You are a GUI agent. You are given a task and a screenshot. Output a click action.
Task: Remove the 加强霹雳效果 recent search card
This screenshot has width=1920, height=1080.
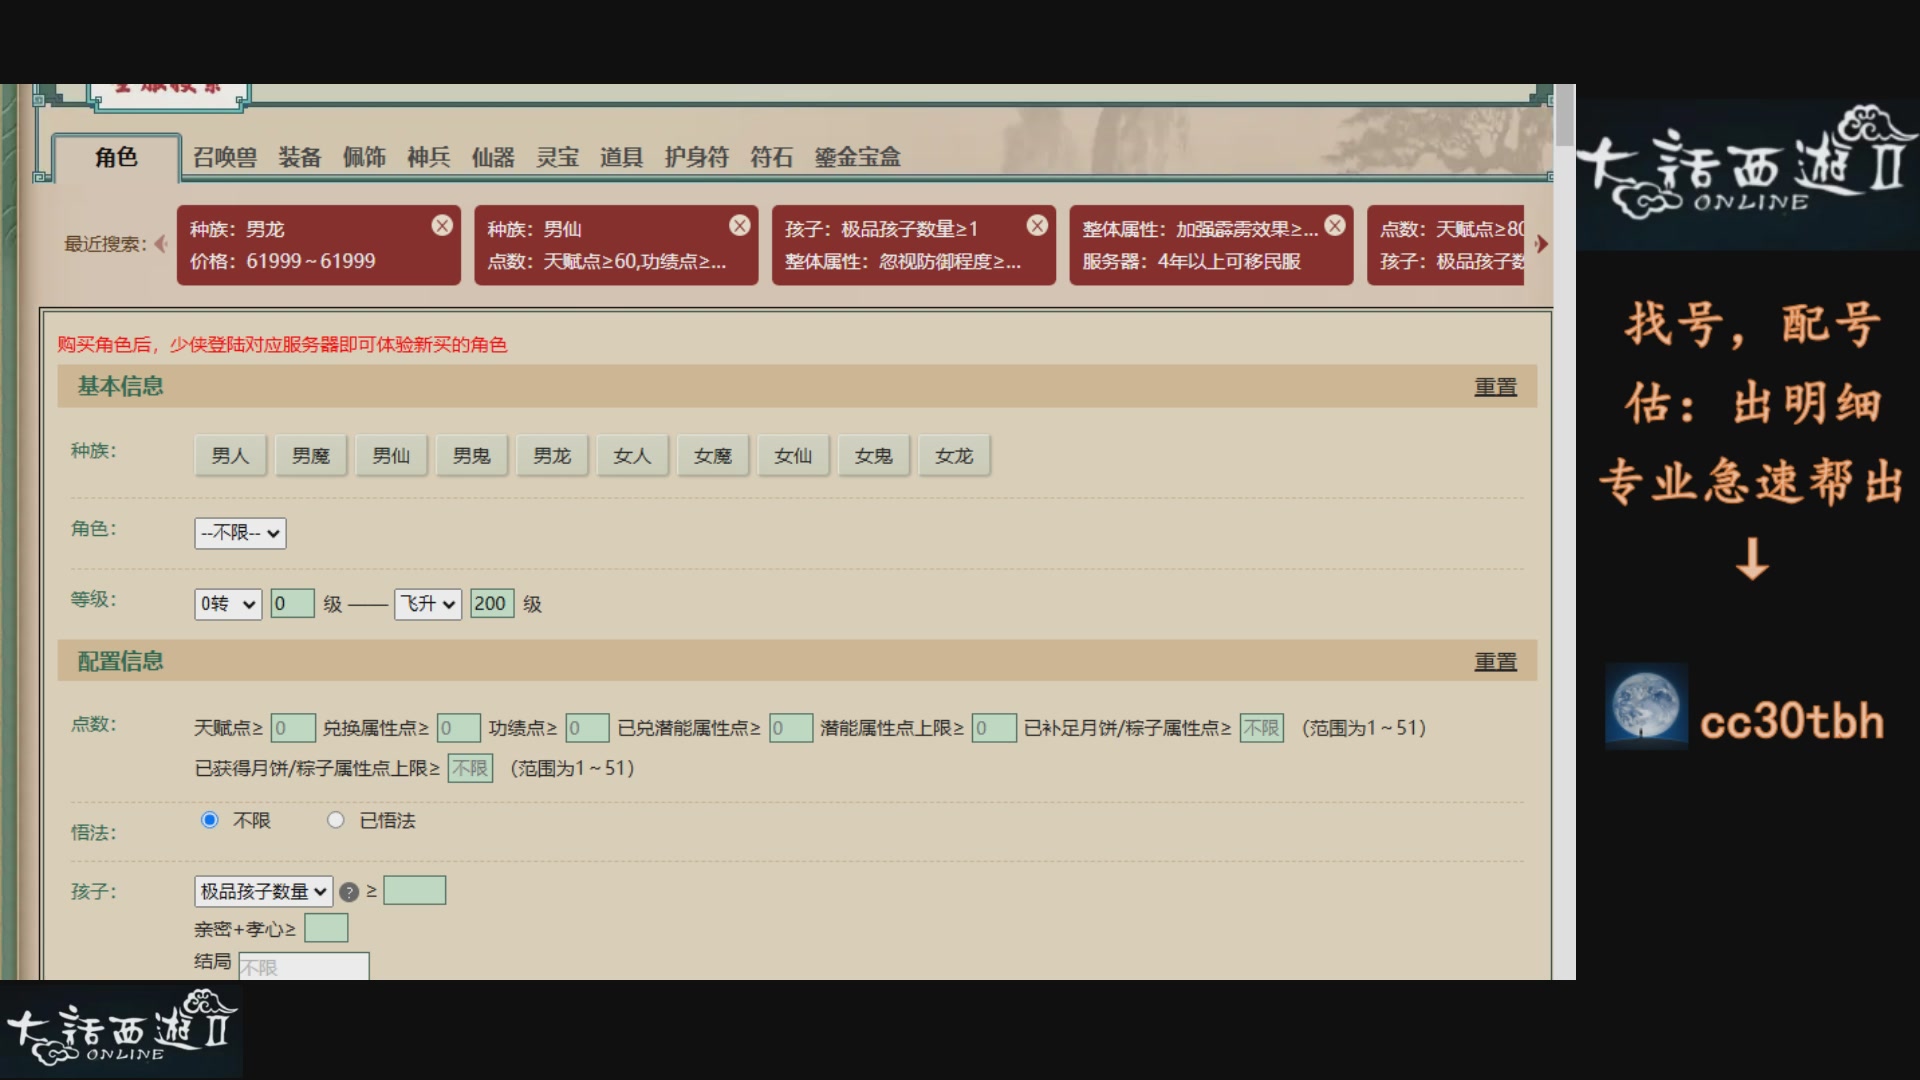tap(1335, 226)
